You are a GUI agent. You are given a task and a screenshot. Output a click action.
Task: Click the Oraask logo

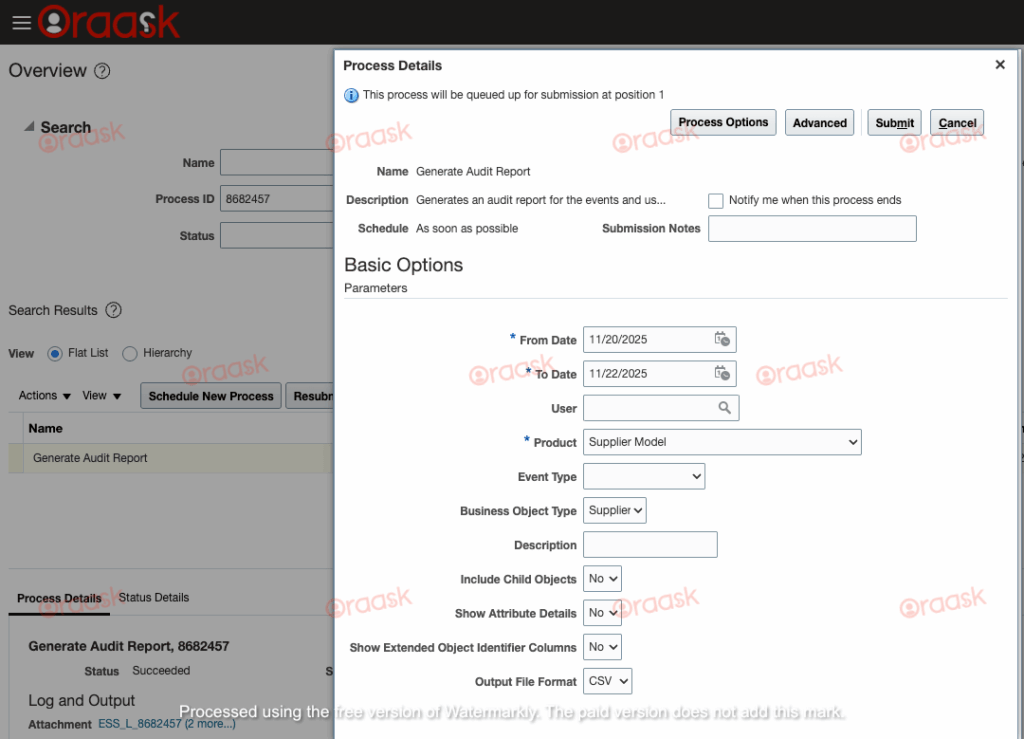click(x=108, y=22)
